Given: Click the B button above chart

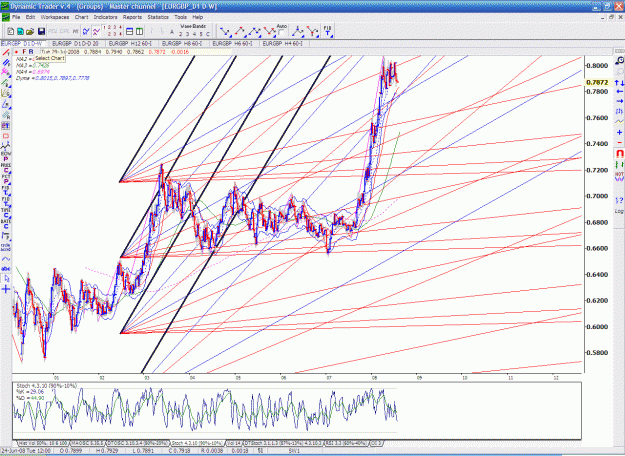Looking at the screenshot, I should click(31, 52).
